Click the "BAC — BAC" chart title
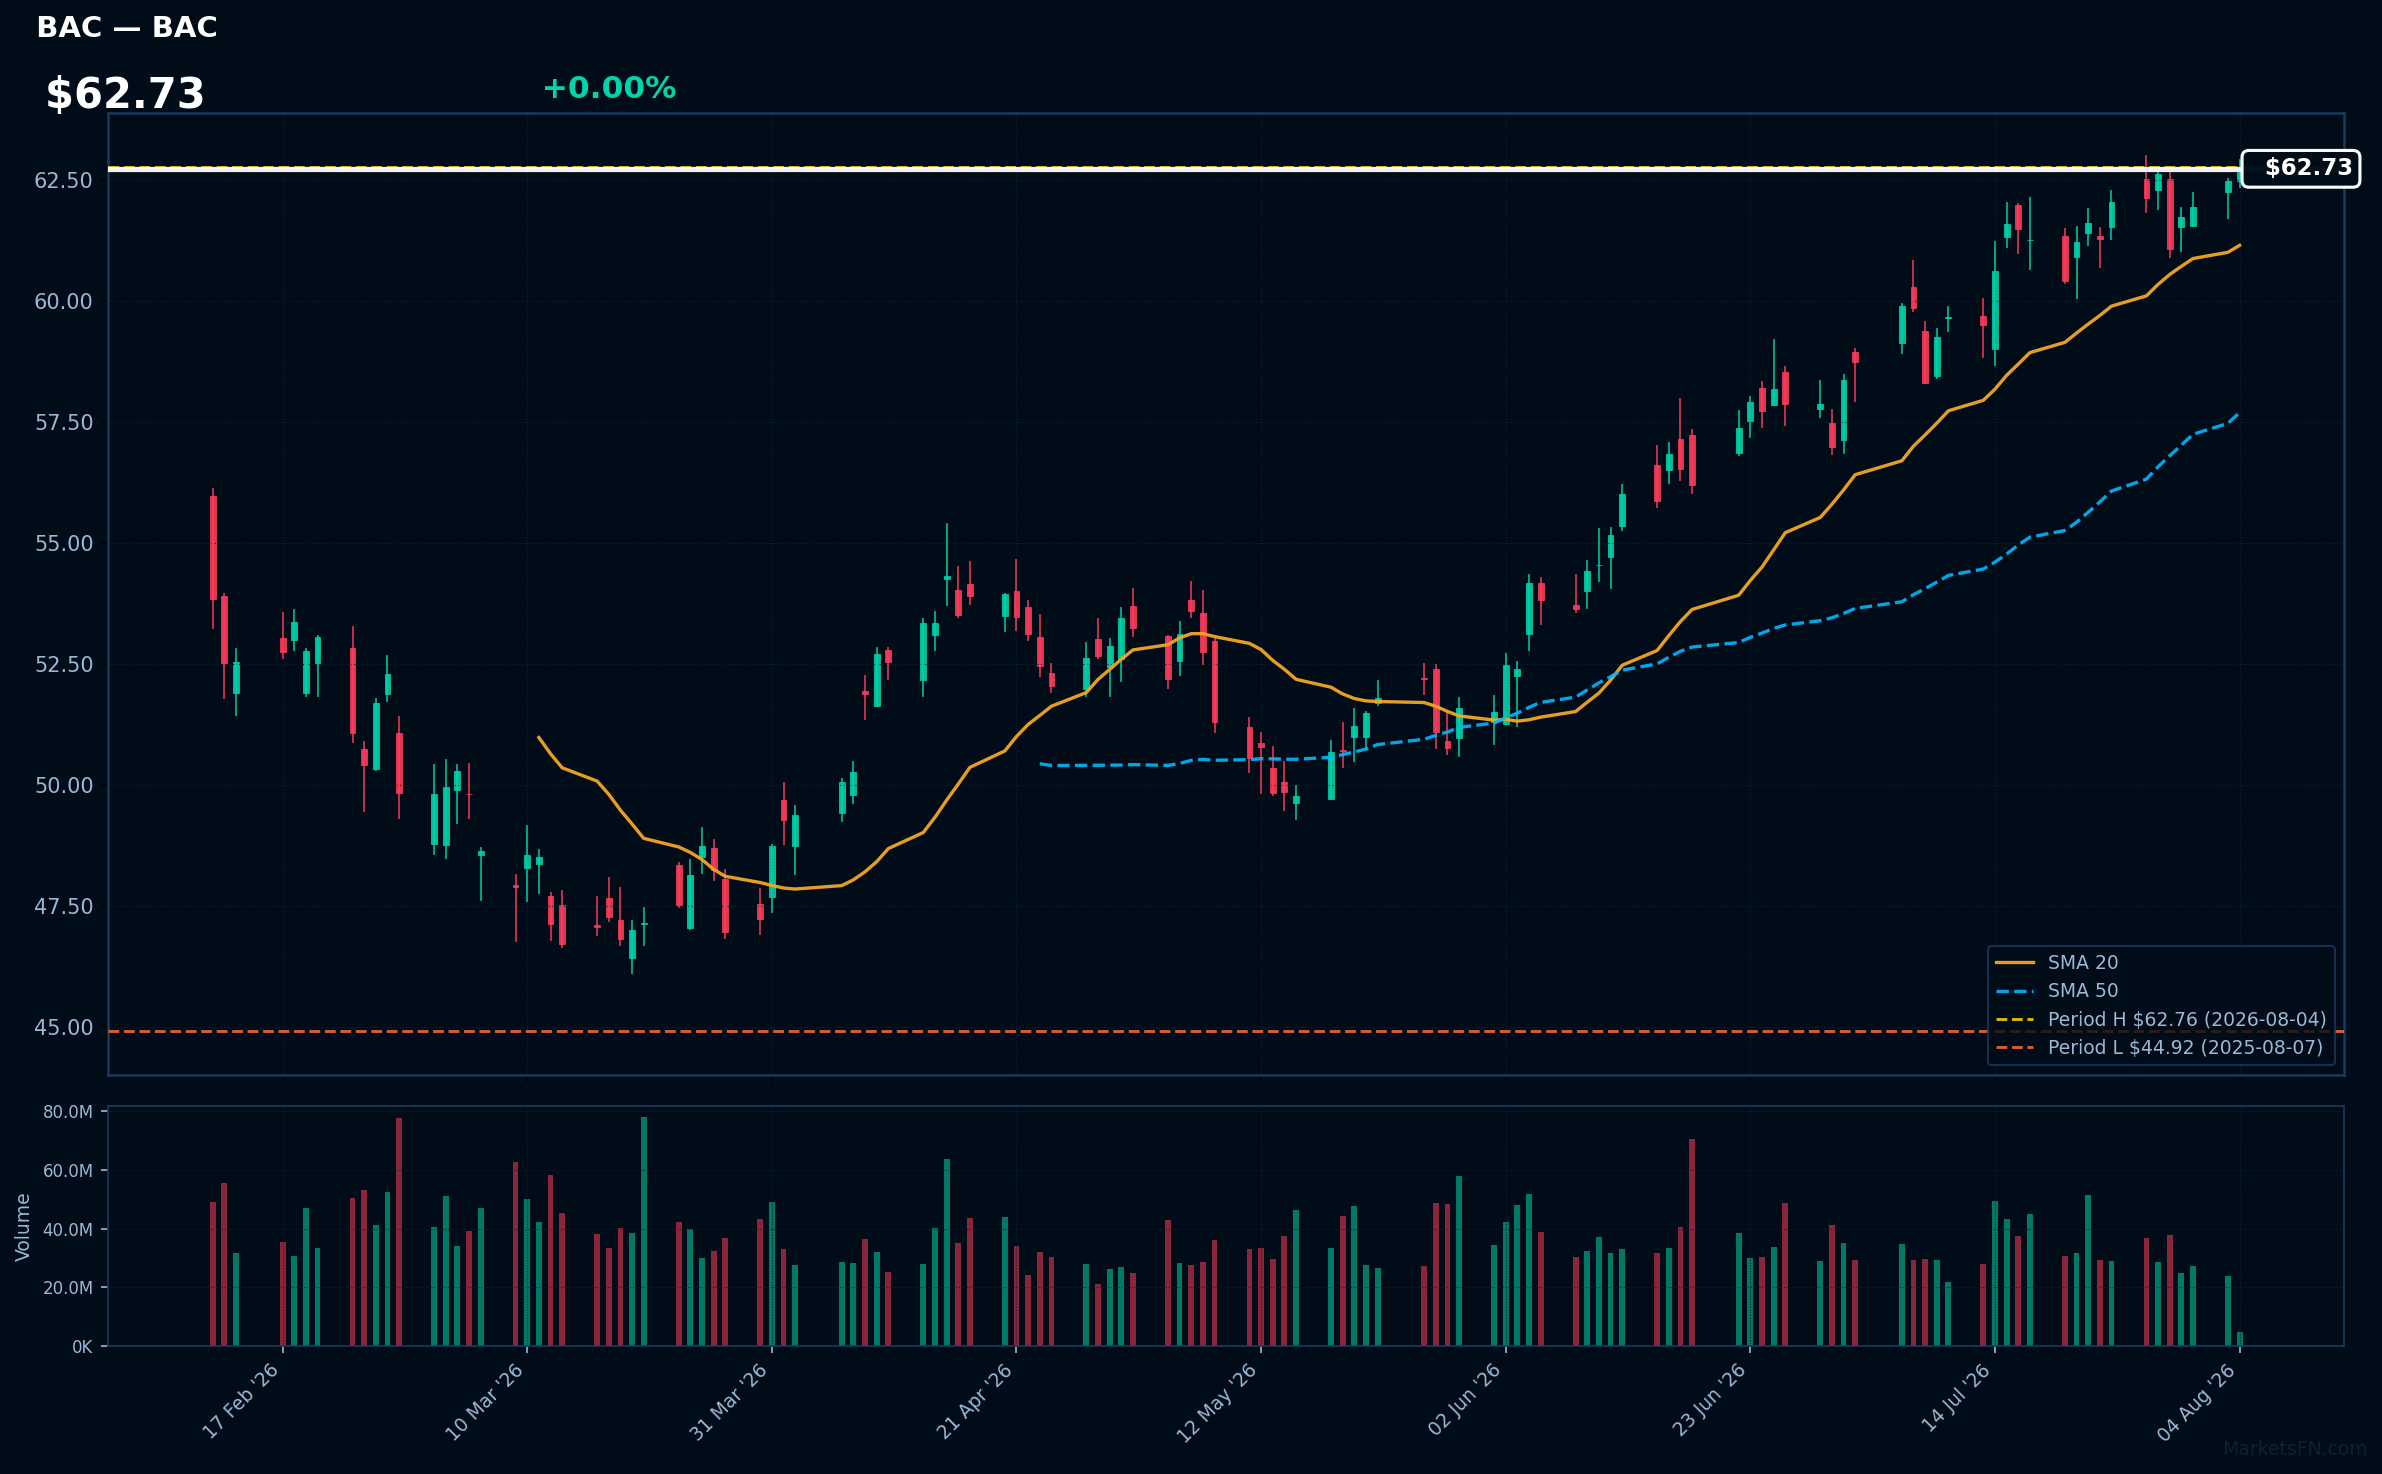The height and width of the screenshot is (1474, 2382). (x=127, y=27)
